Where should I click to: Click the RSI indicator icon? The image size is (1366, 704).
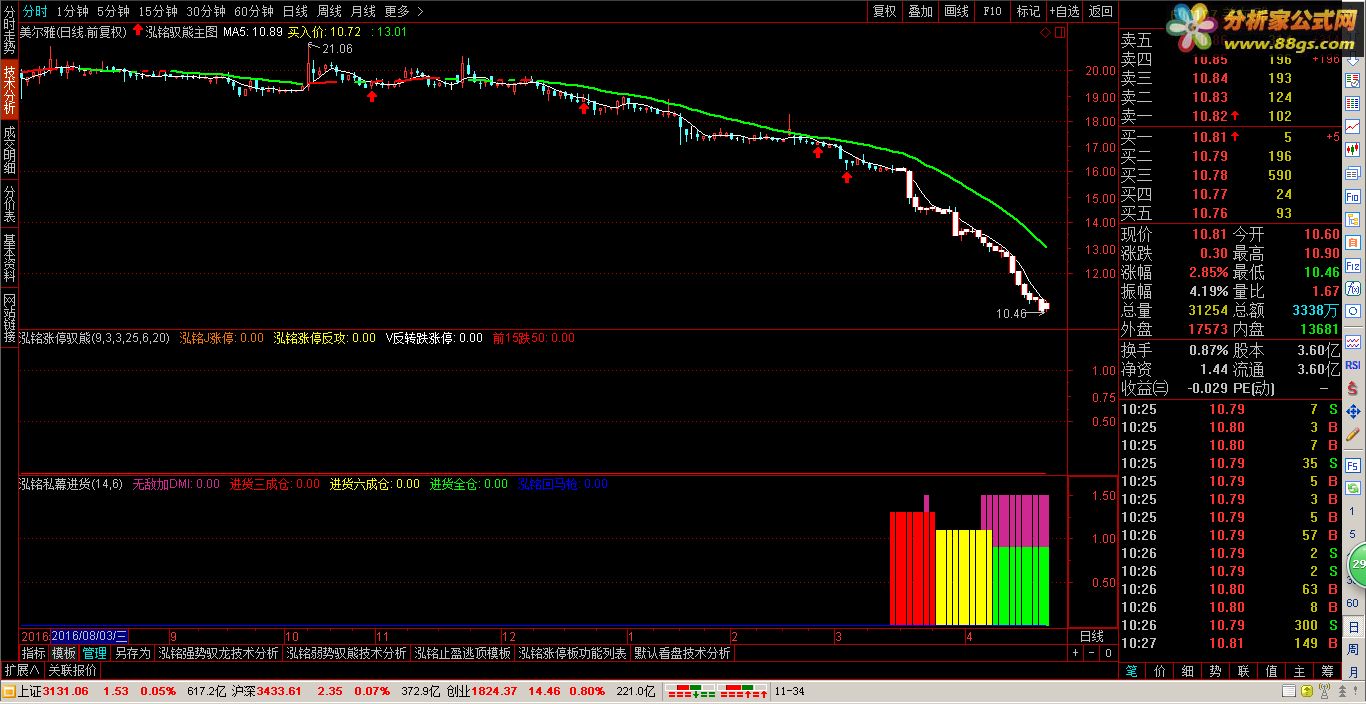pos(1352,366)
